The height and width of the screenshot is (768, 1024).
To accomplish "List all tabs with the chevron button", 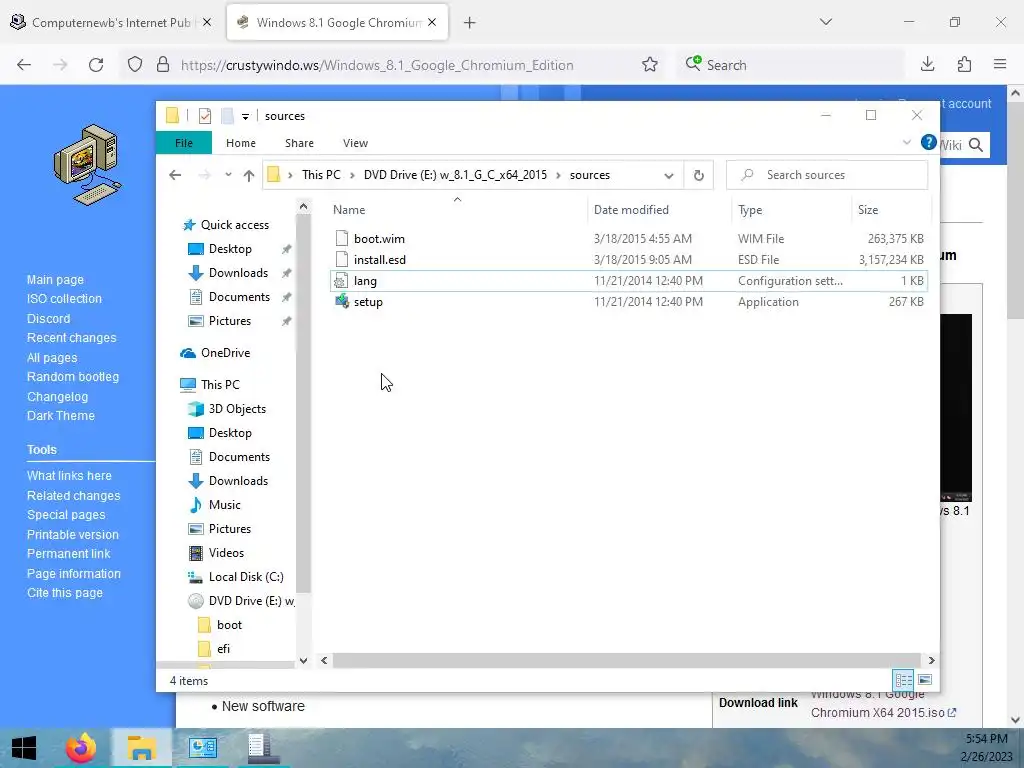I will click(x=825, y=22).
